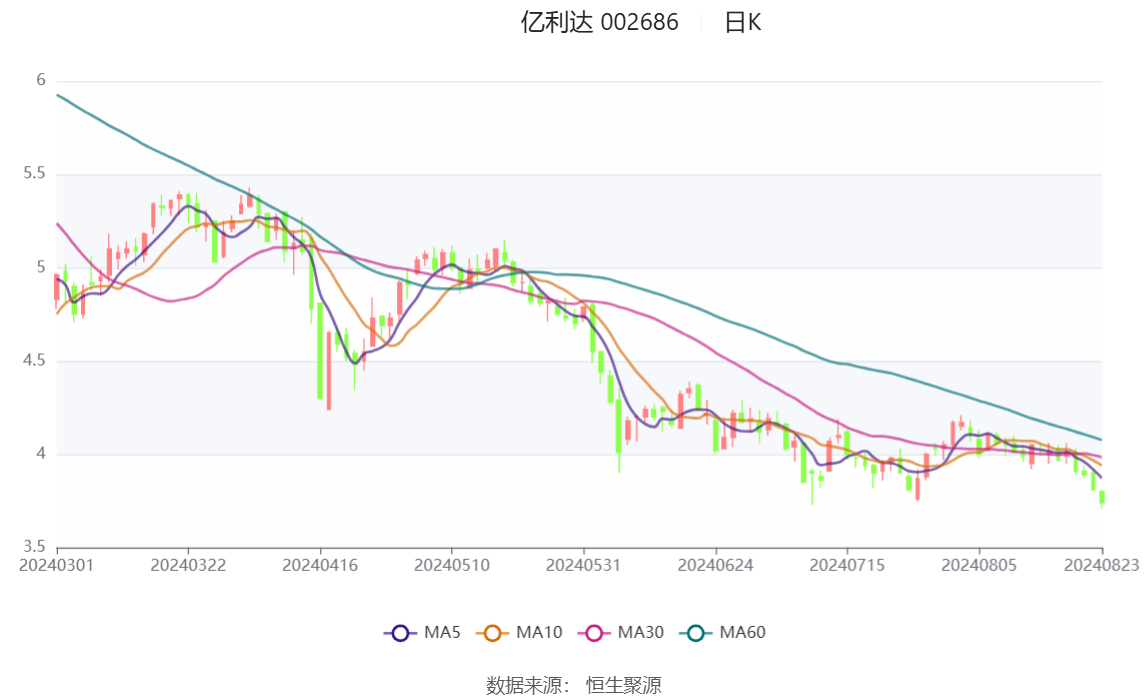Click the pink MA30 legend marker circle

click(x=594, y=633)
